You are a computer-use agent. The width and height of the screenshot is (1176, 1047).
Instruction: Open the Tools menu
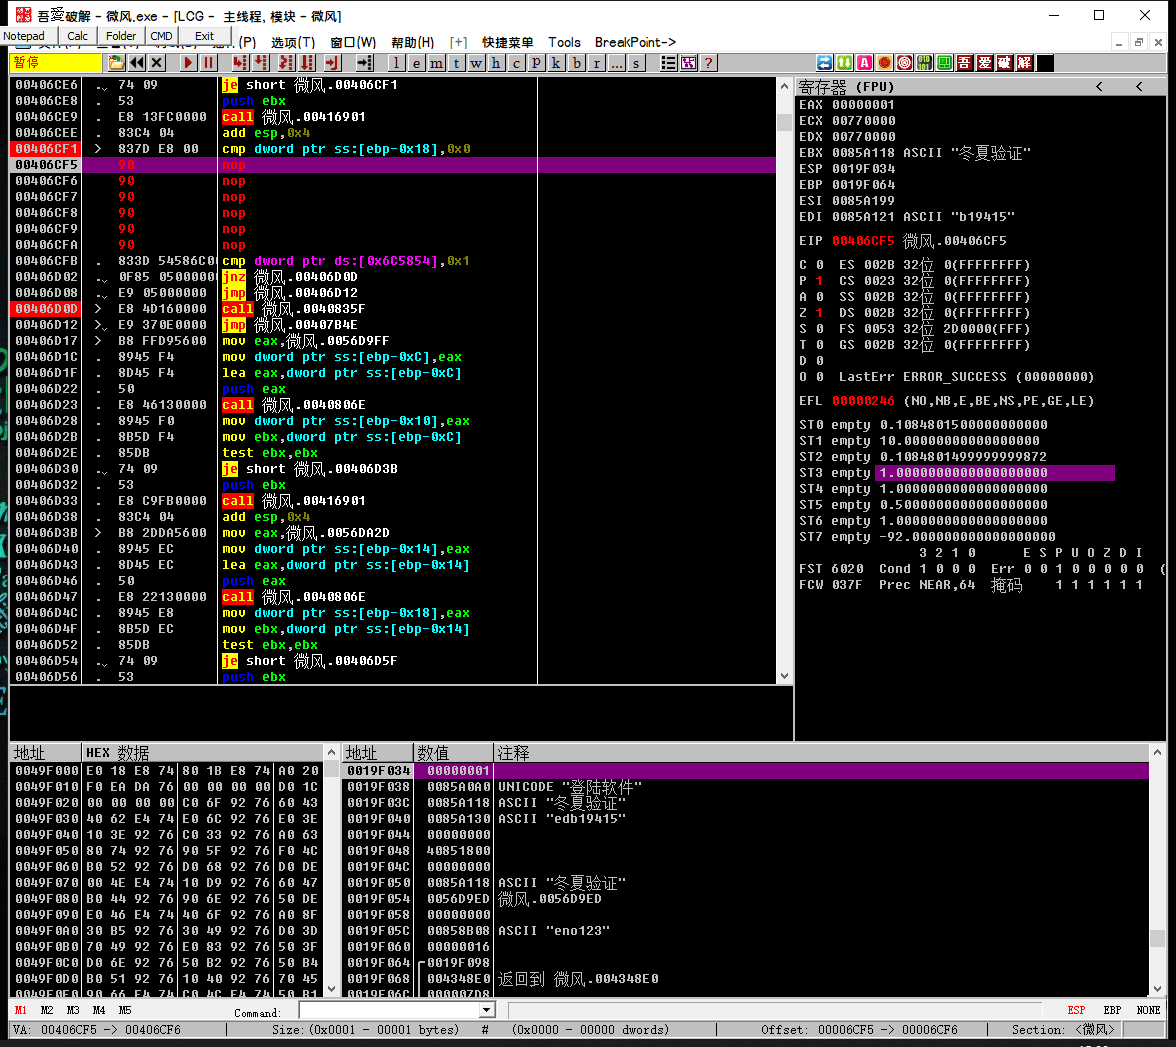(x=564, y=43)
